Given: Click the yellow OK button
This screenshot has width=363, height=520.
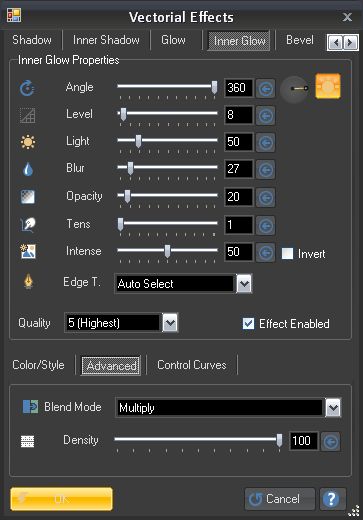Looking at the screenshot, I should (61, 499).
